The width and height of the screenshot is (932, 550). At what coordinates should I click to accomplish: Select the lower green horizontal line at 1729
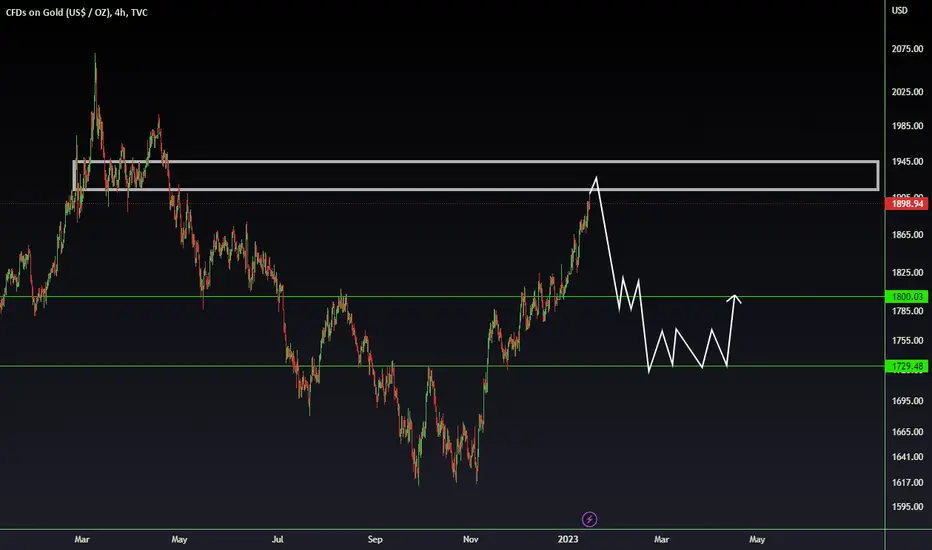[x=442, y=366]
